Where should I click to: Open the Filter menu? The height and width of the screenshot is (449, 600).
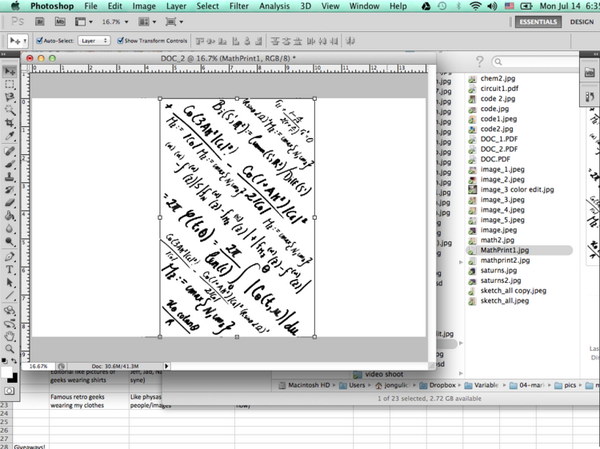coord(239,6)
